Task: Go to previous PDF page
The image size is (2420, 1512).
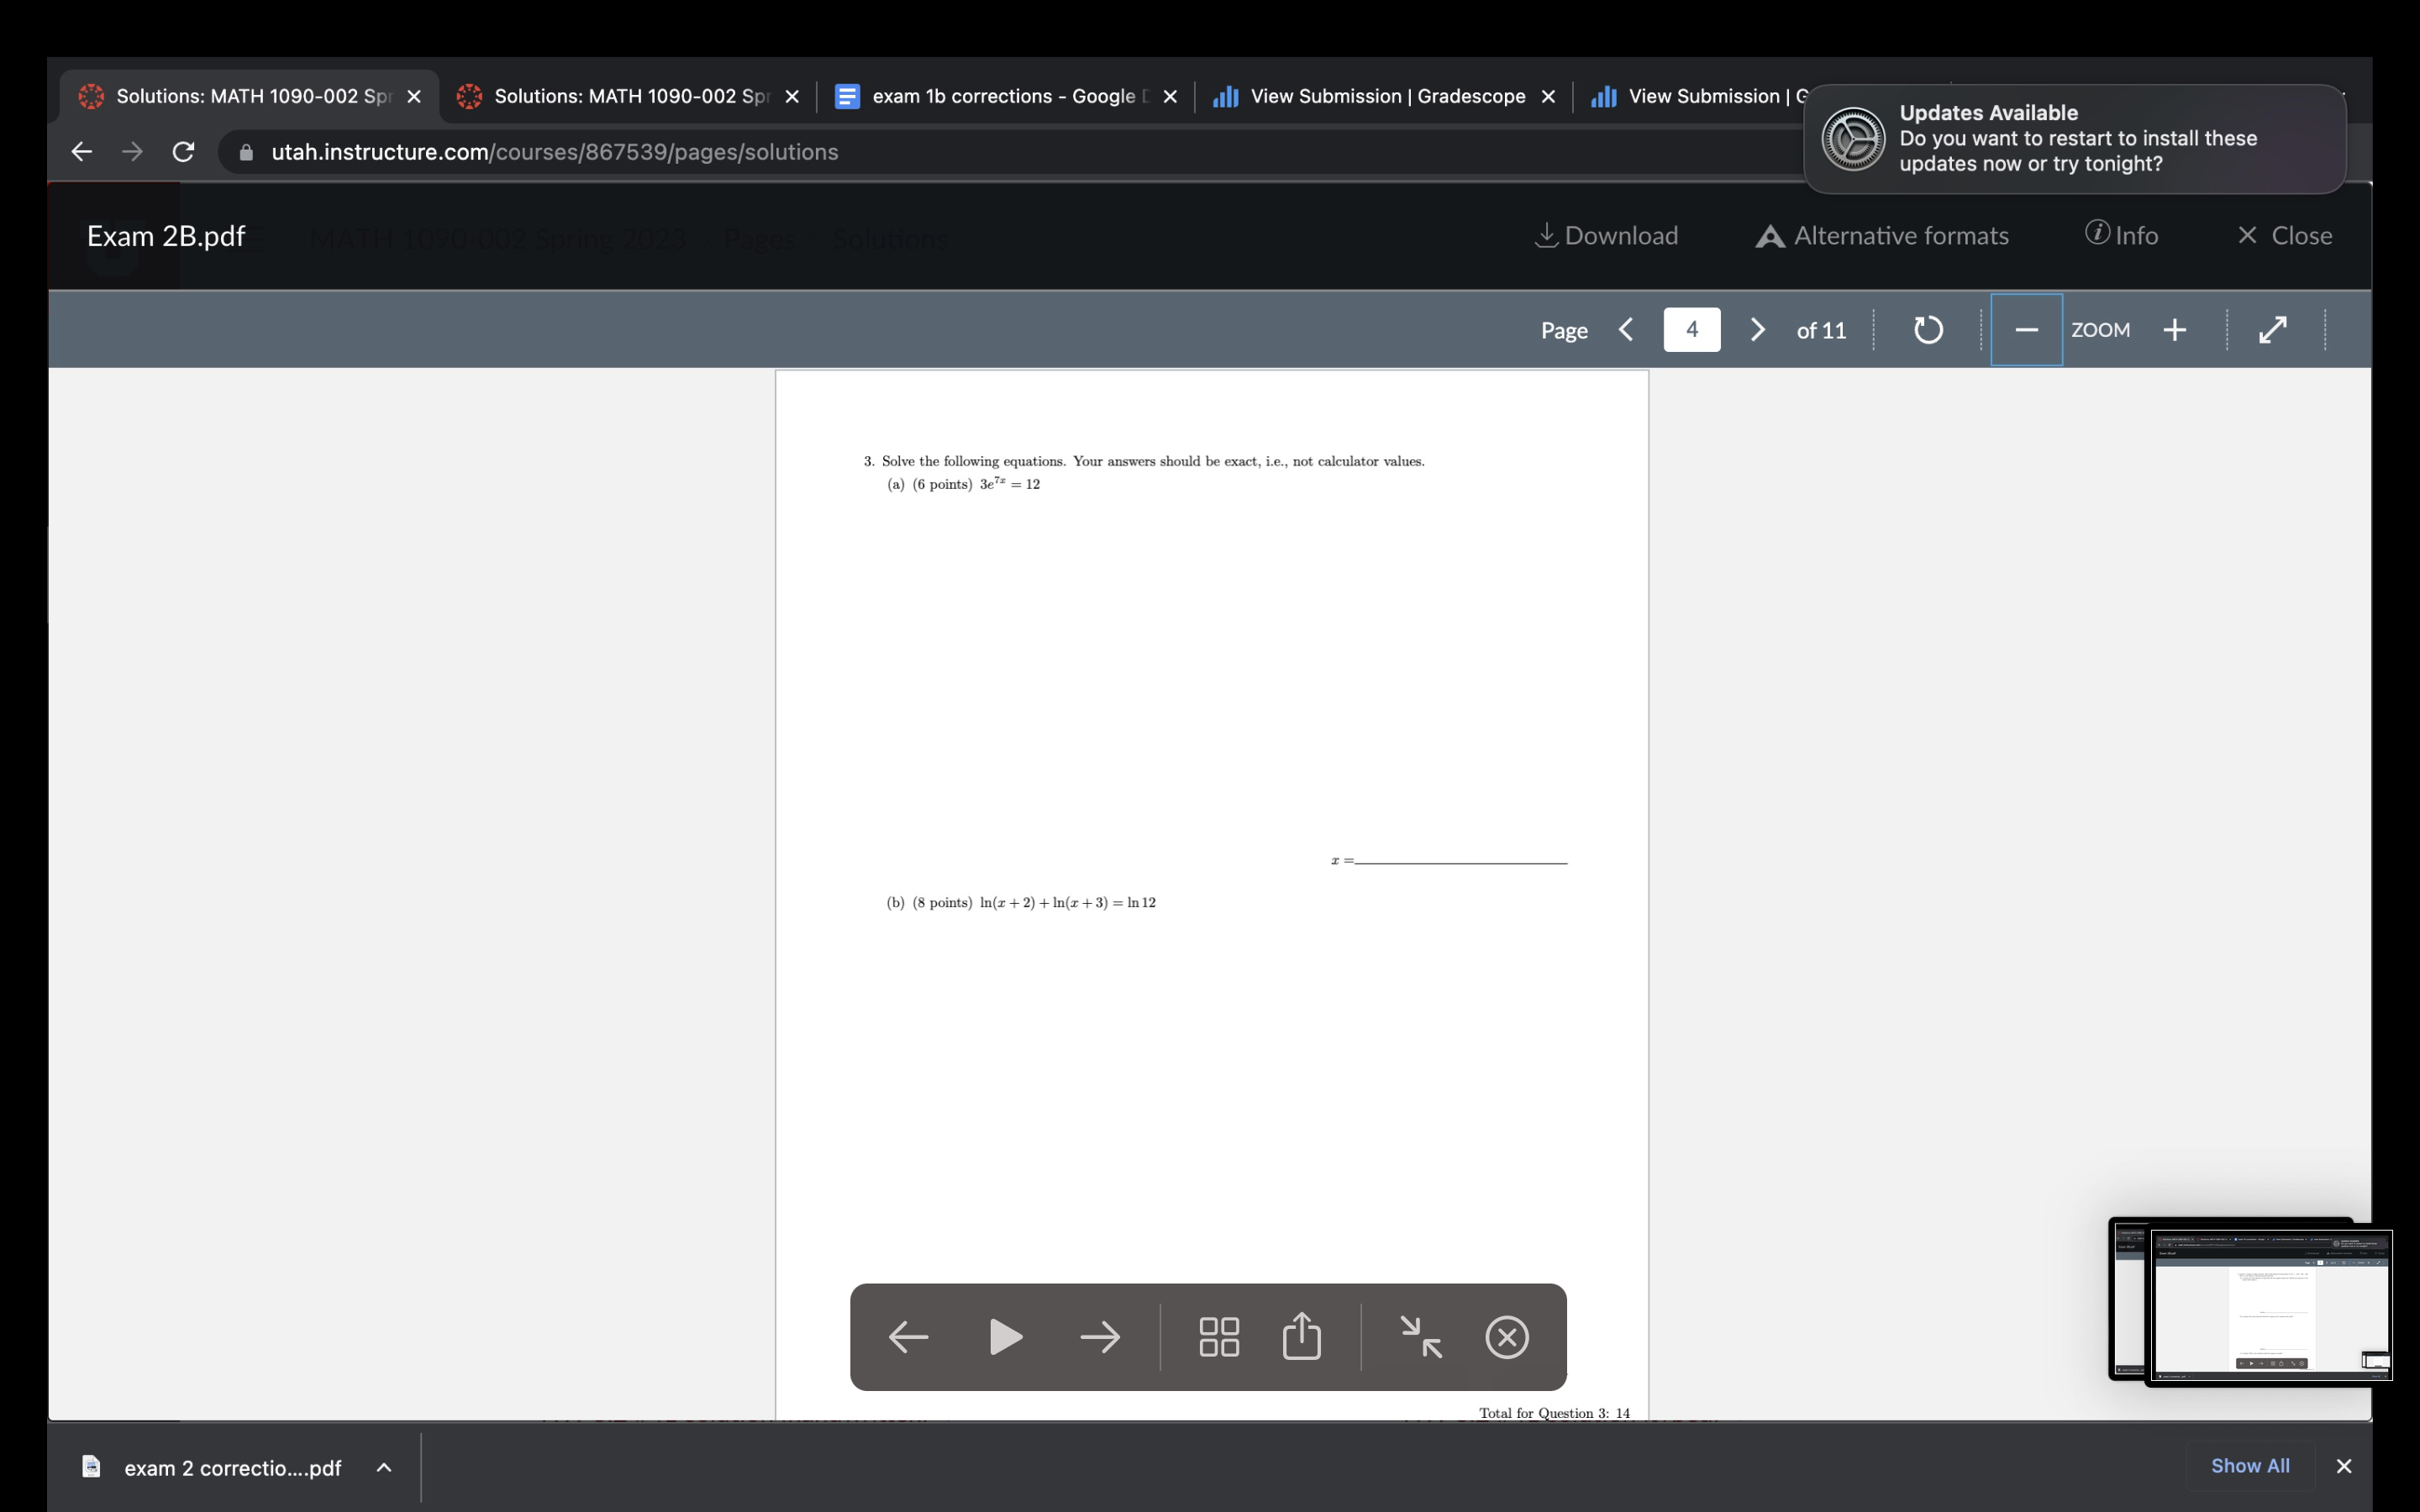Action: (1627, 330)
